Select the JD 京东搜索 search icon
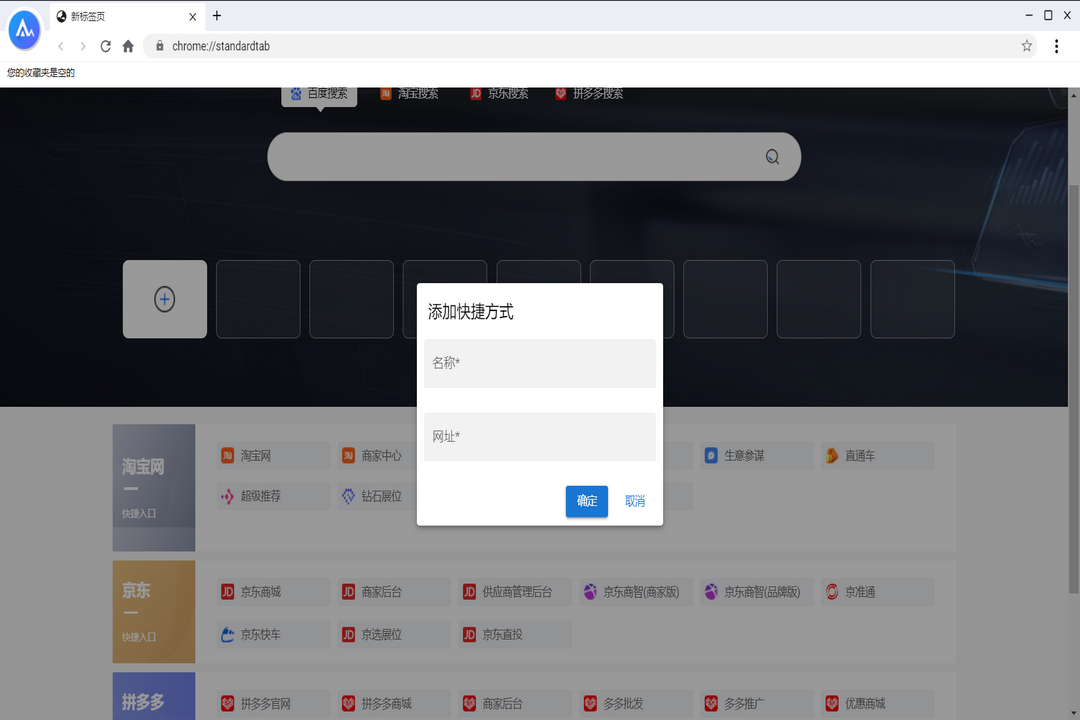Screen dimensions: 1080x720 coord(475,93)
